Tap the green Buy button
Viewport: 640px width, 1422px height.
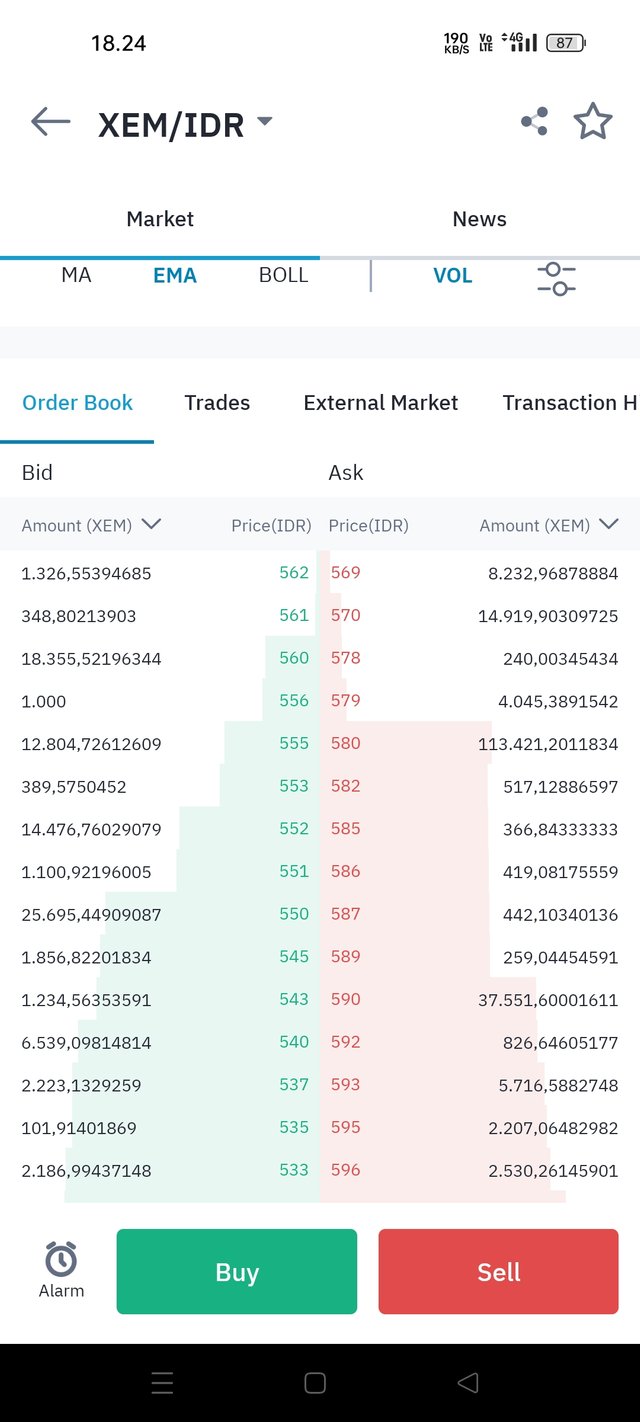[x=237, y=1272]
